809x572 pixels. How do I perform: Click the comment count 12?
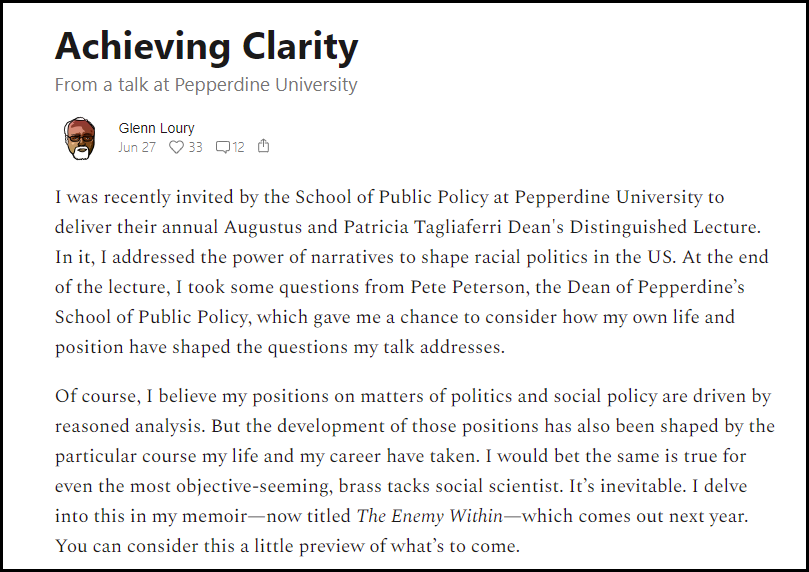tap(238, 147)
